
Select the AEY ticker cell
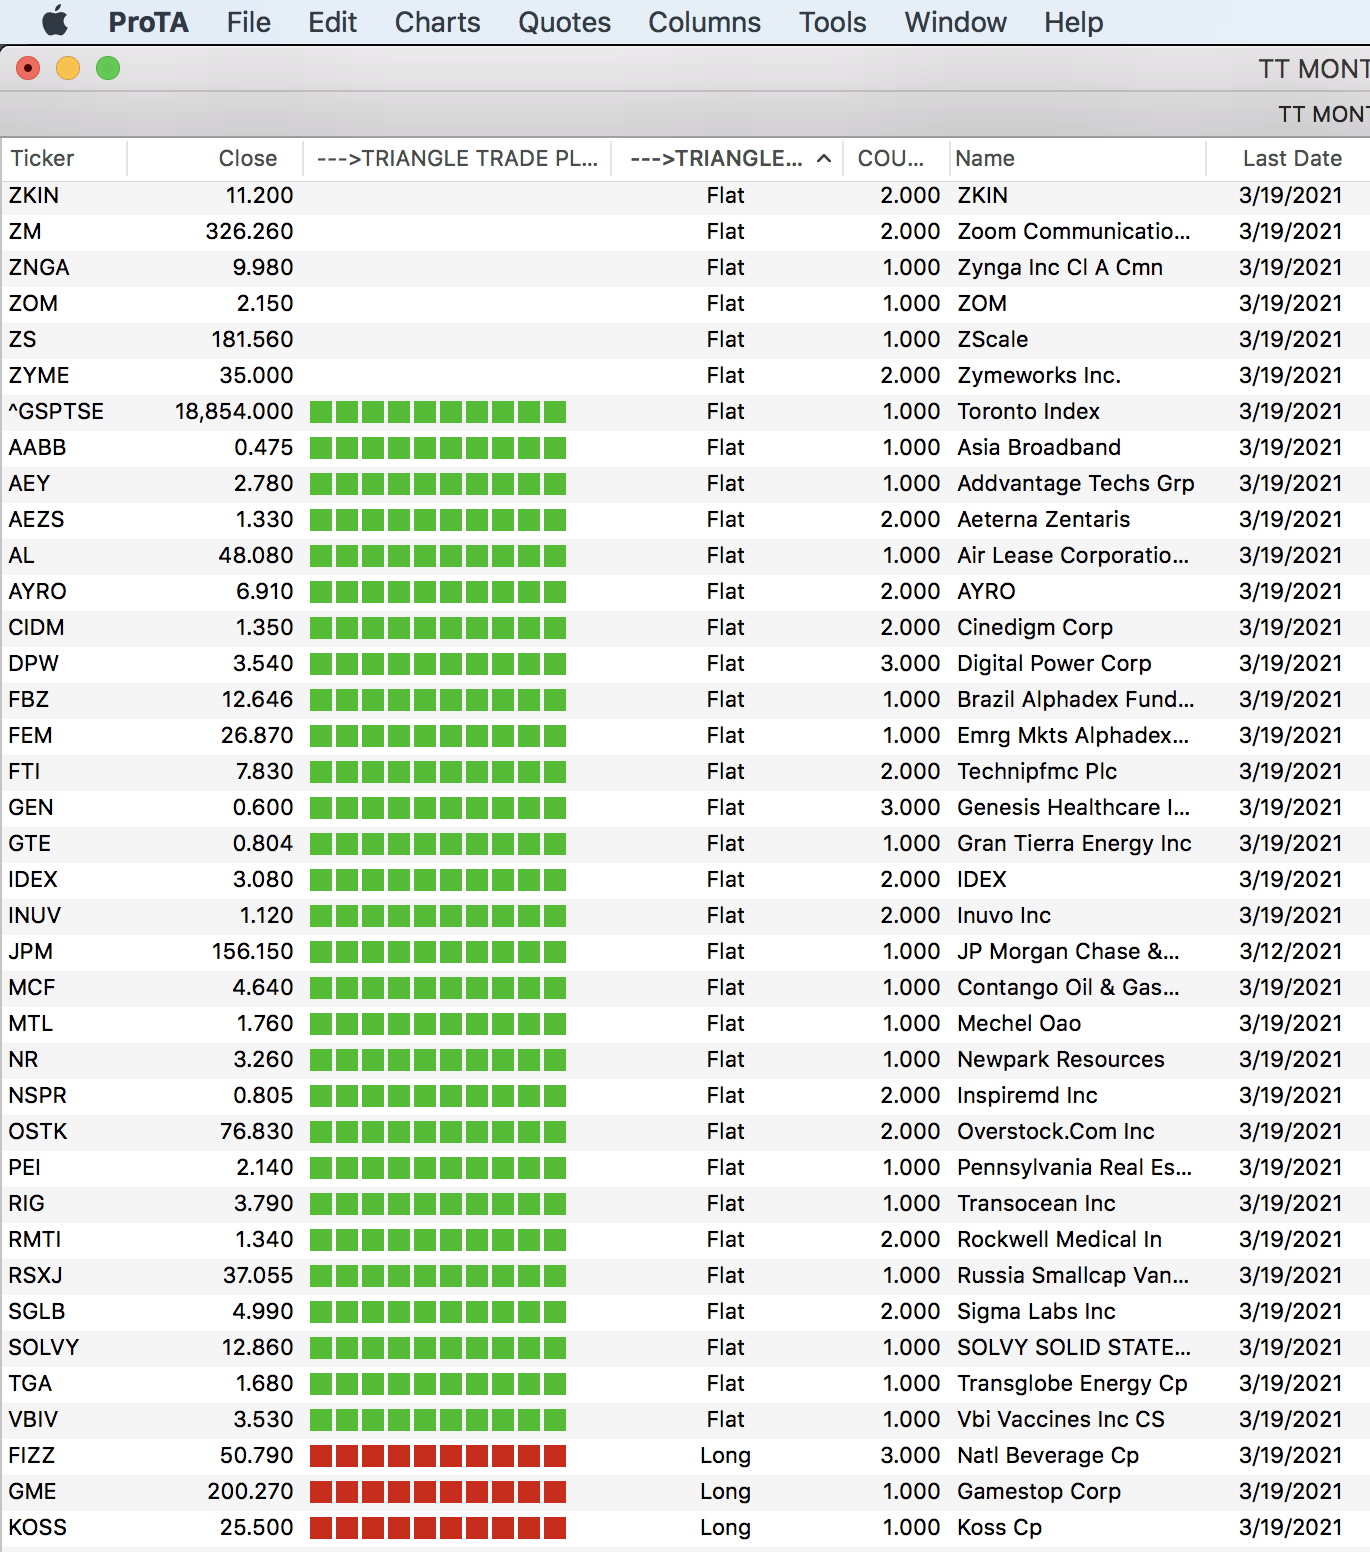click(29, 484)
